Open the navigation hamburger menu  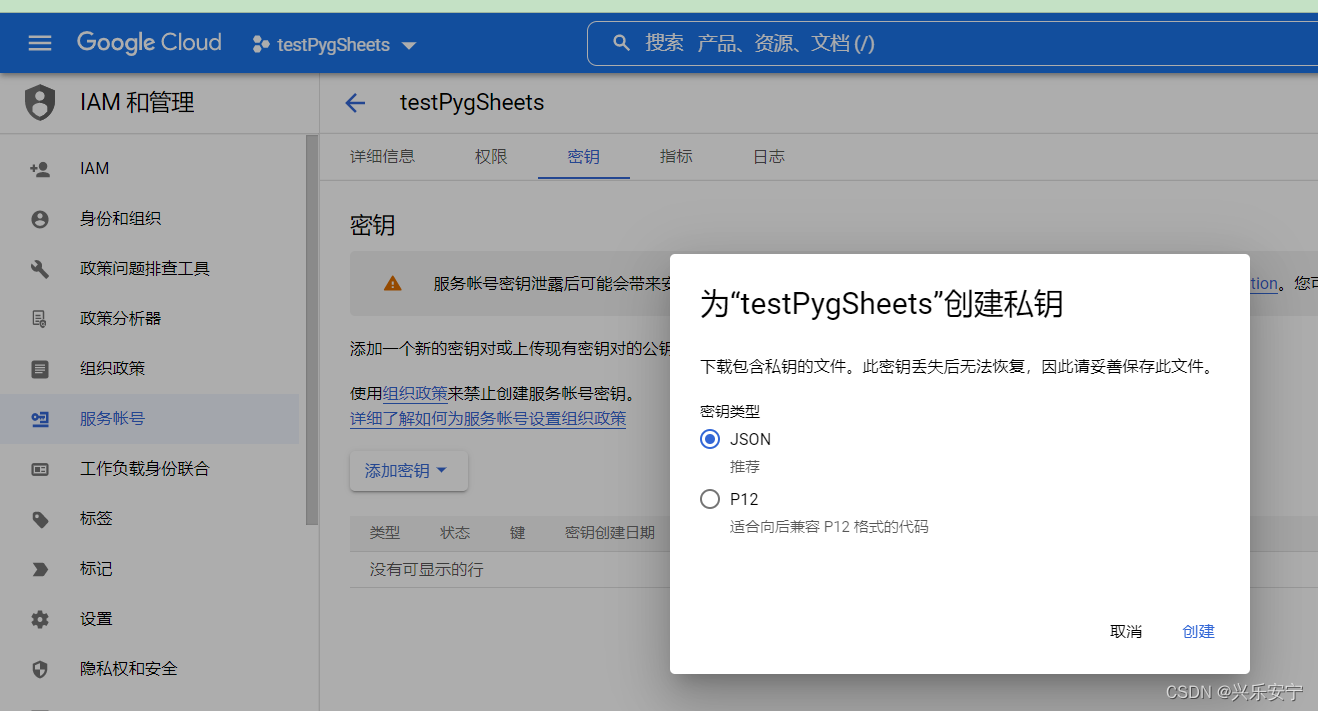click(x=39, y=43)
